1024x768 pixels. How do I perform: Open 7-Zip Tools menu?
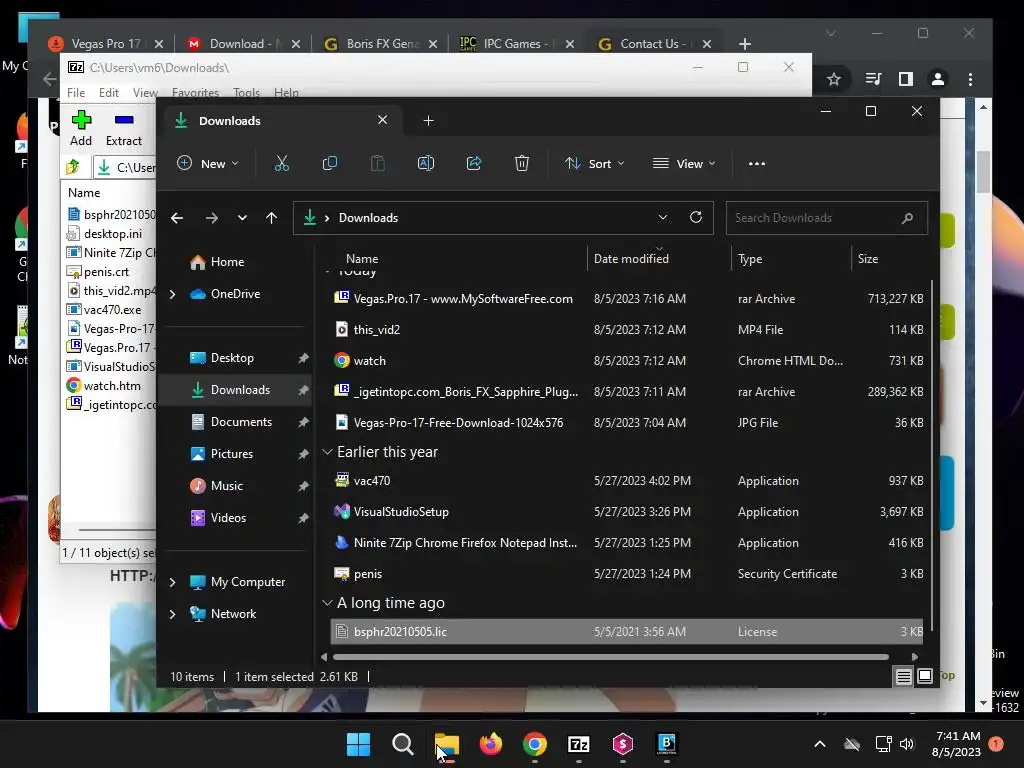pos(246,93)
